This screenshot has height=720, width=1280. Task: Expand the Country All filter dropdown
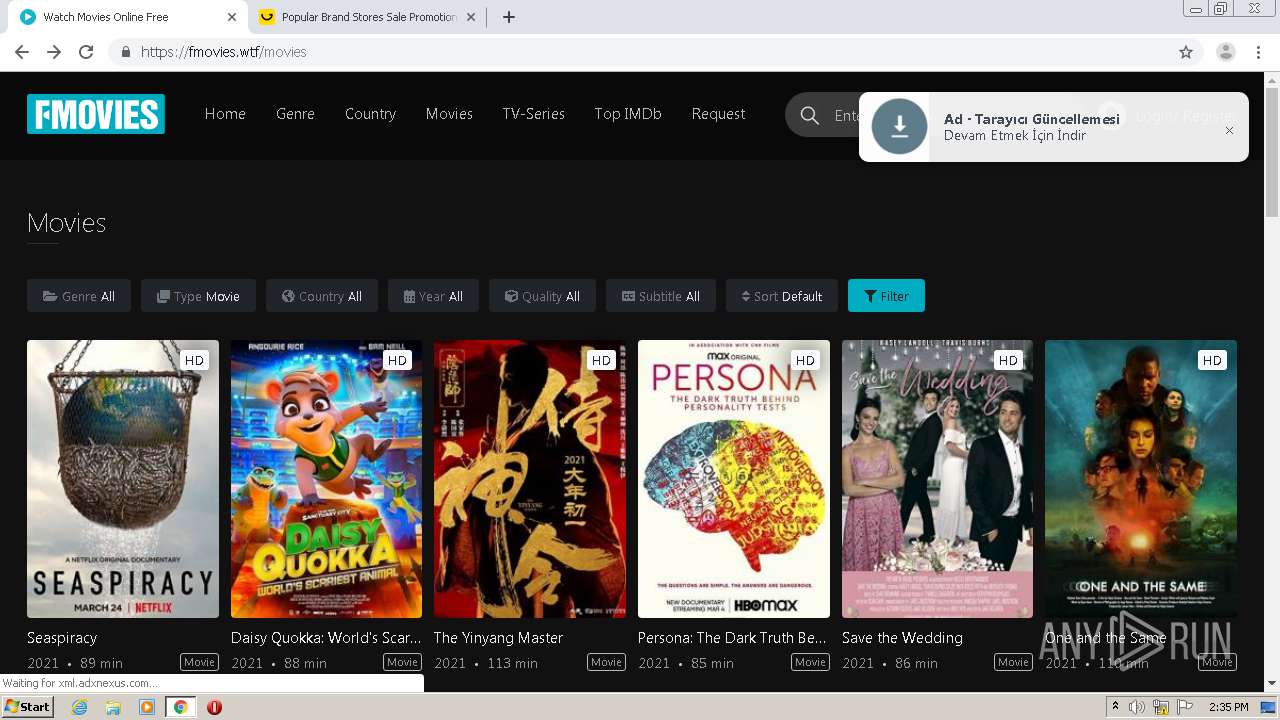322,296
